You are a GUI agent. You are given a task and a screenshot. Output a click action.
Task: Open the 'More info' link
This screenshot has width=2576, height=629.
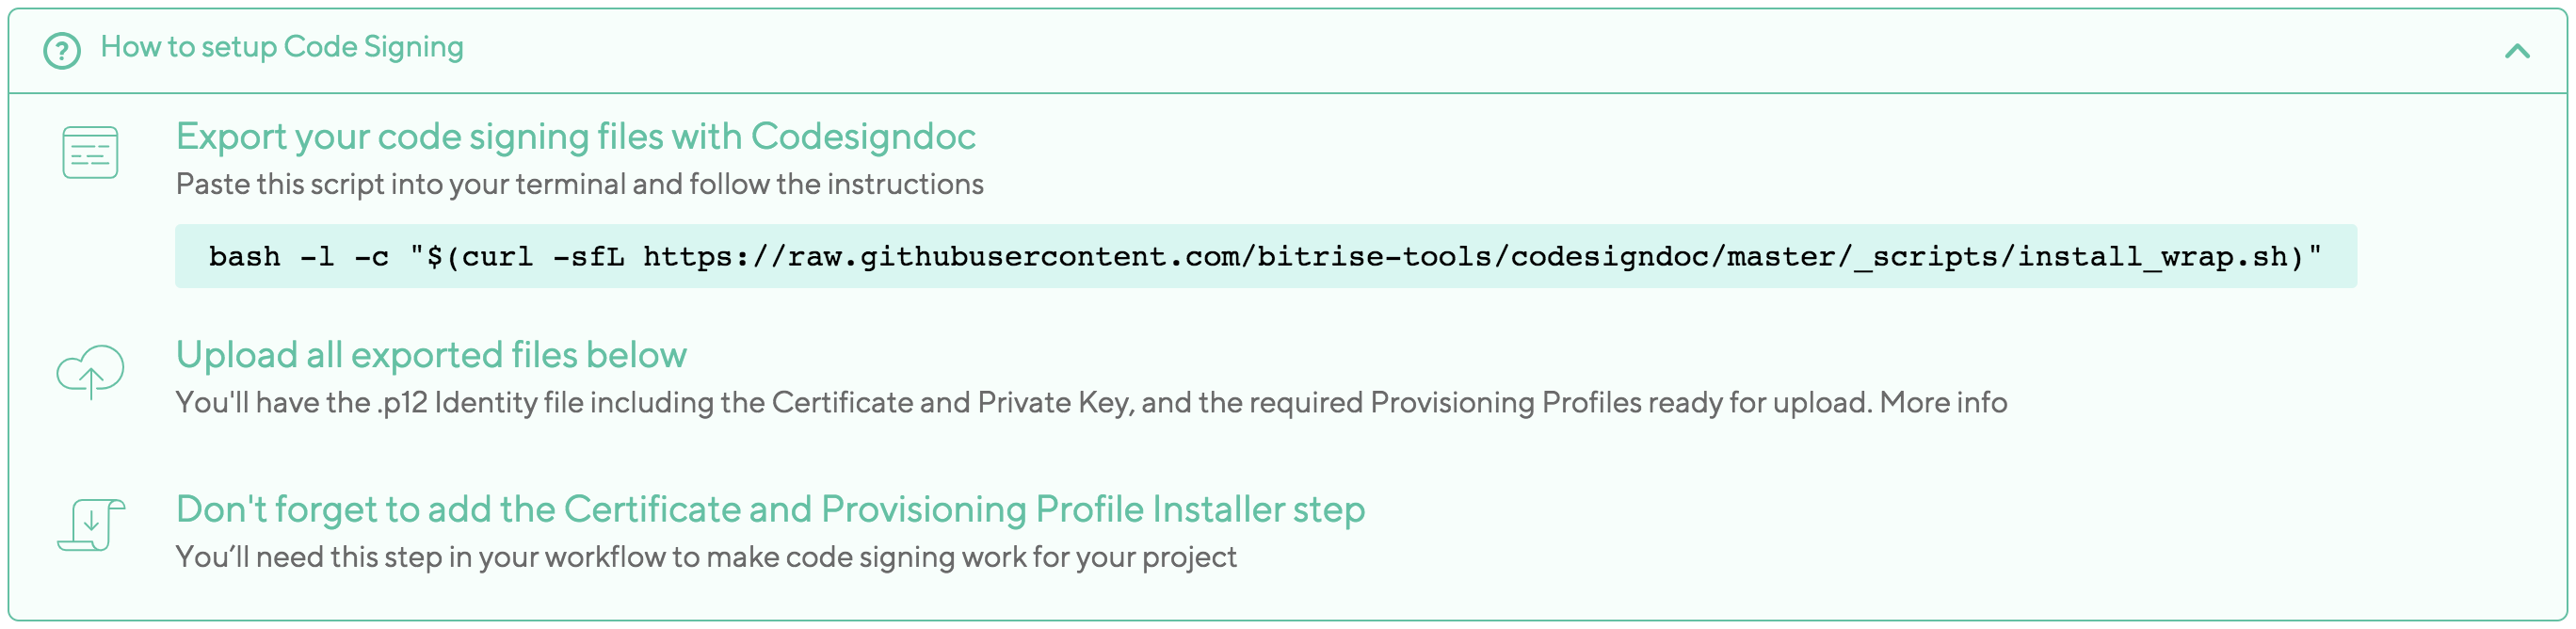point(1942,402)
